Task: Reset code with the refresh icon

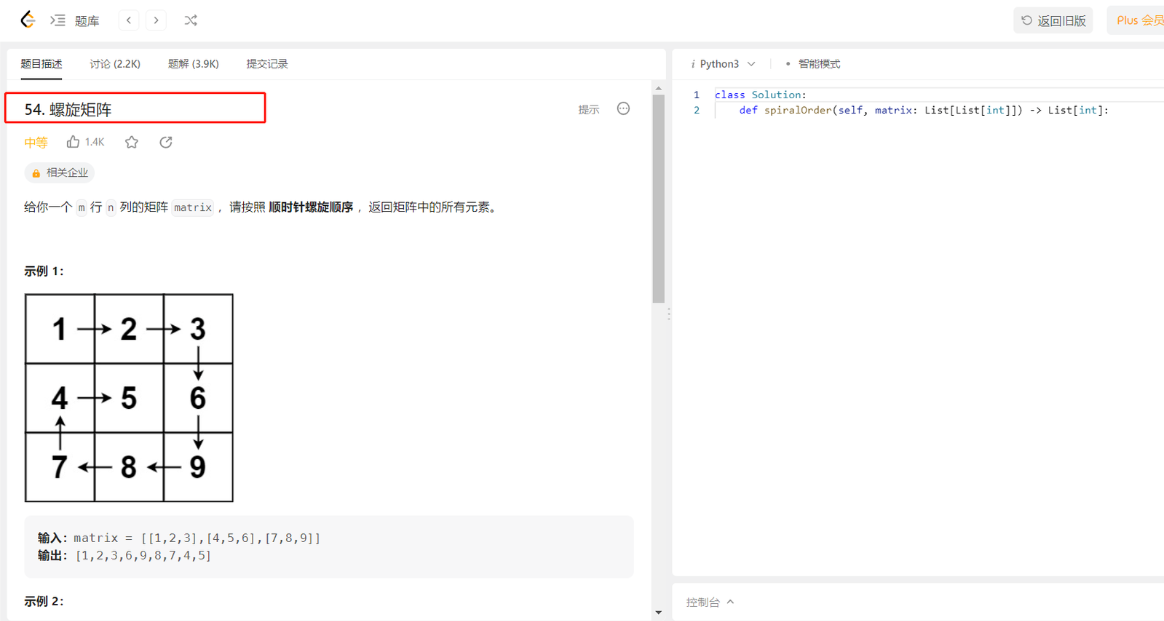Action: click(x=165, y=142)
